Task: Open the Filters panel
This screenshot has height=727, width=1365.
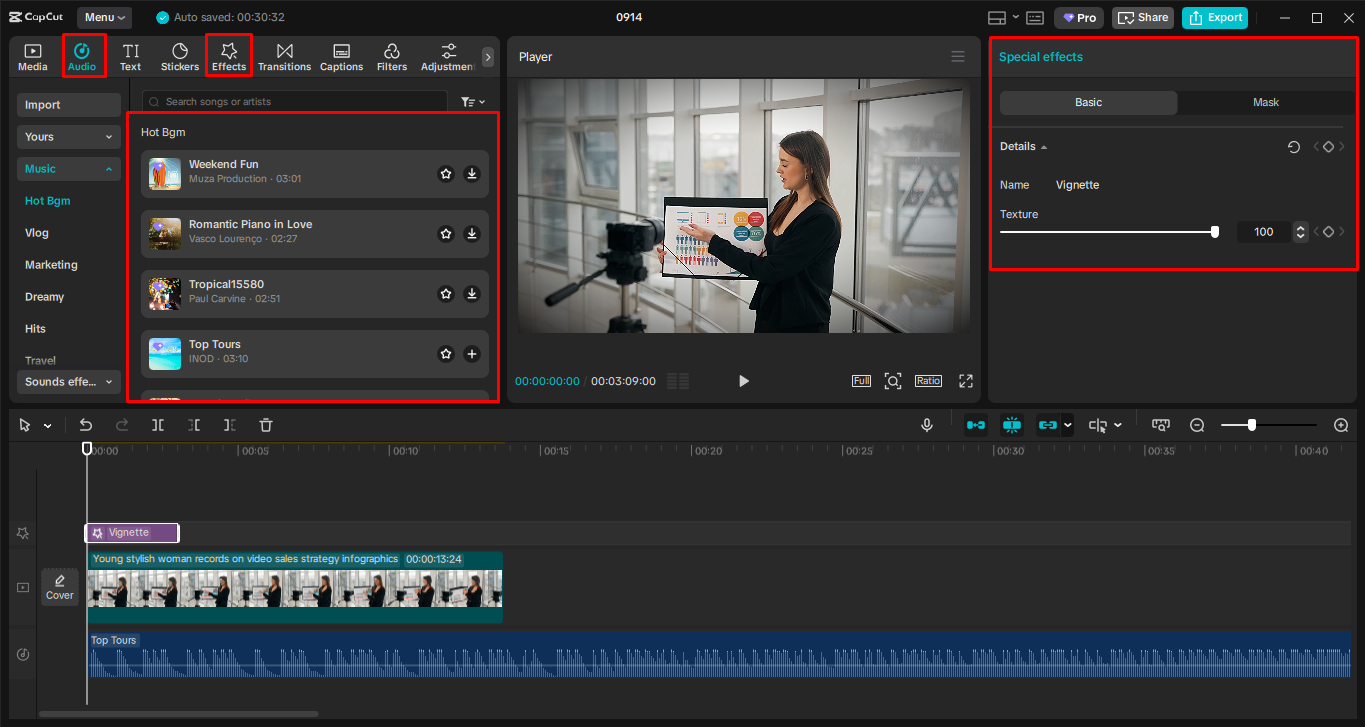Action: click(x=391, y=55)
